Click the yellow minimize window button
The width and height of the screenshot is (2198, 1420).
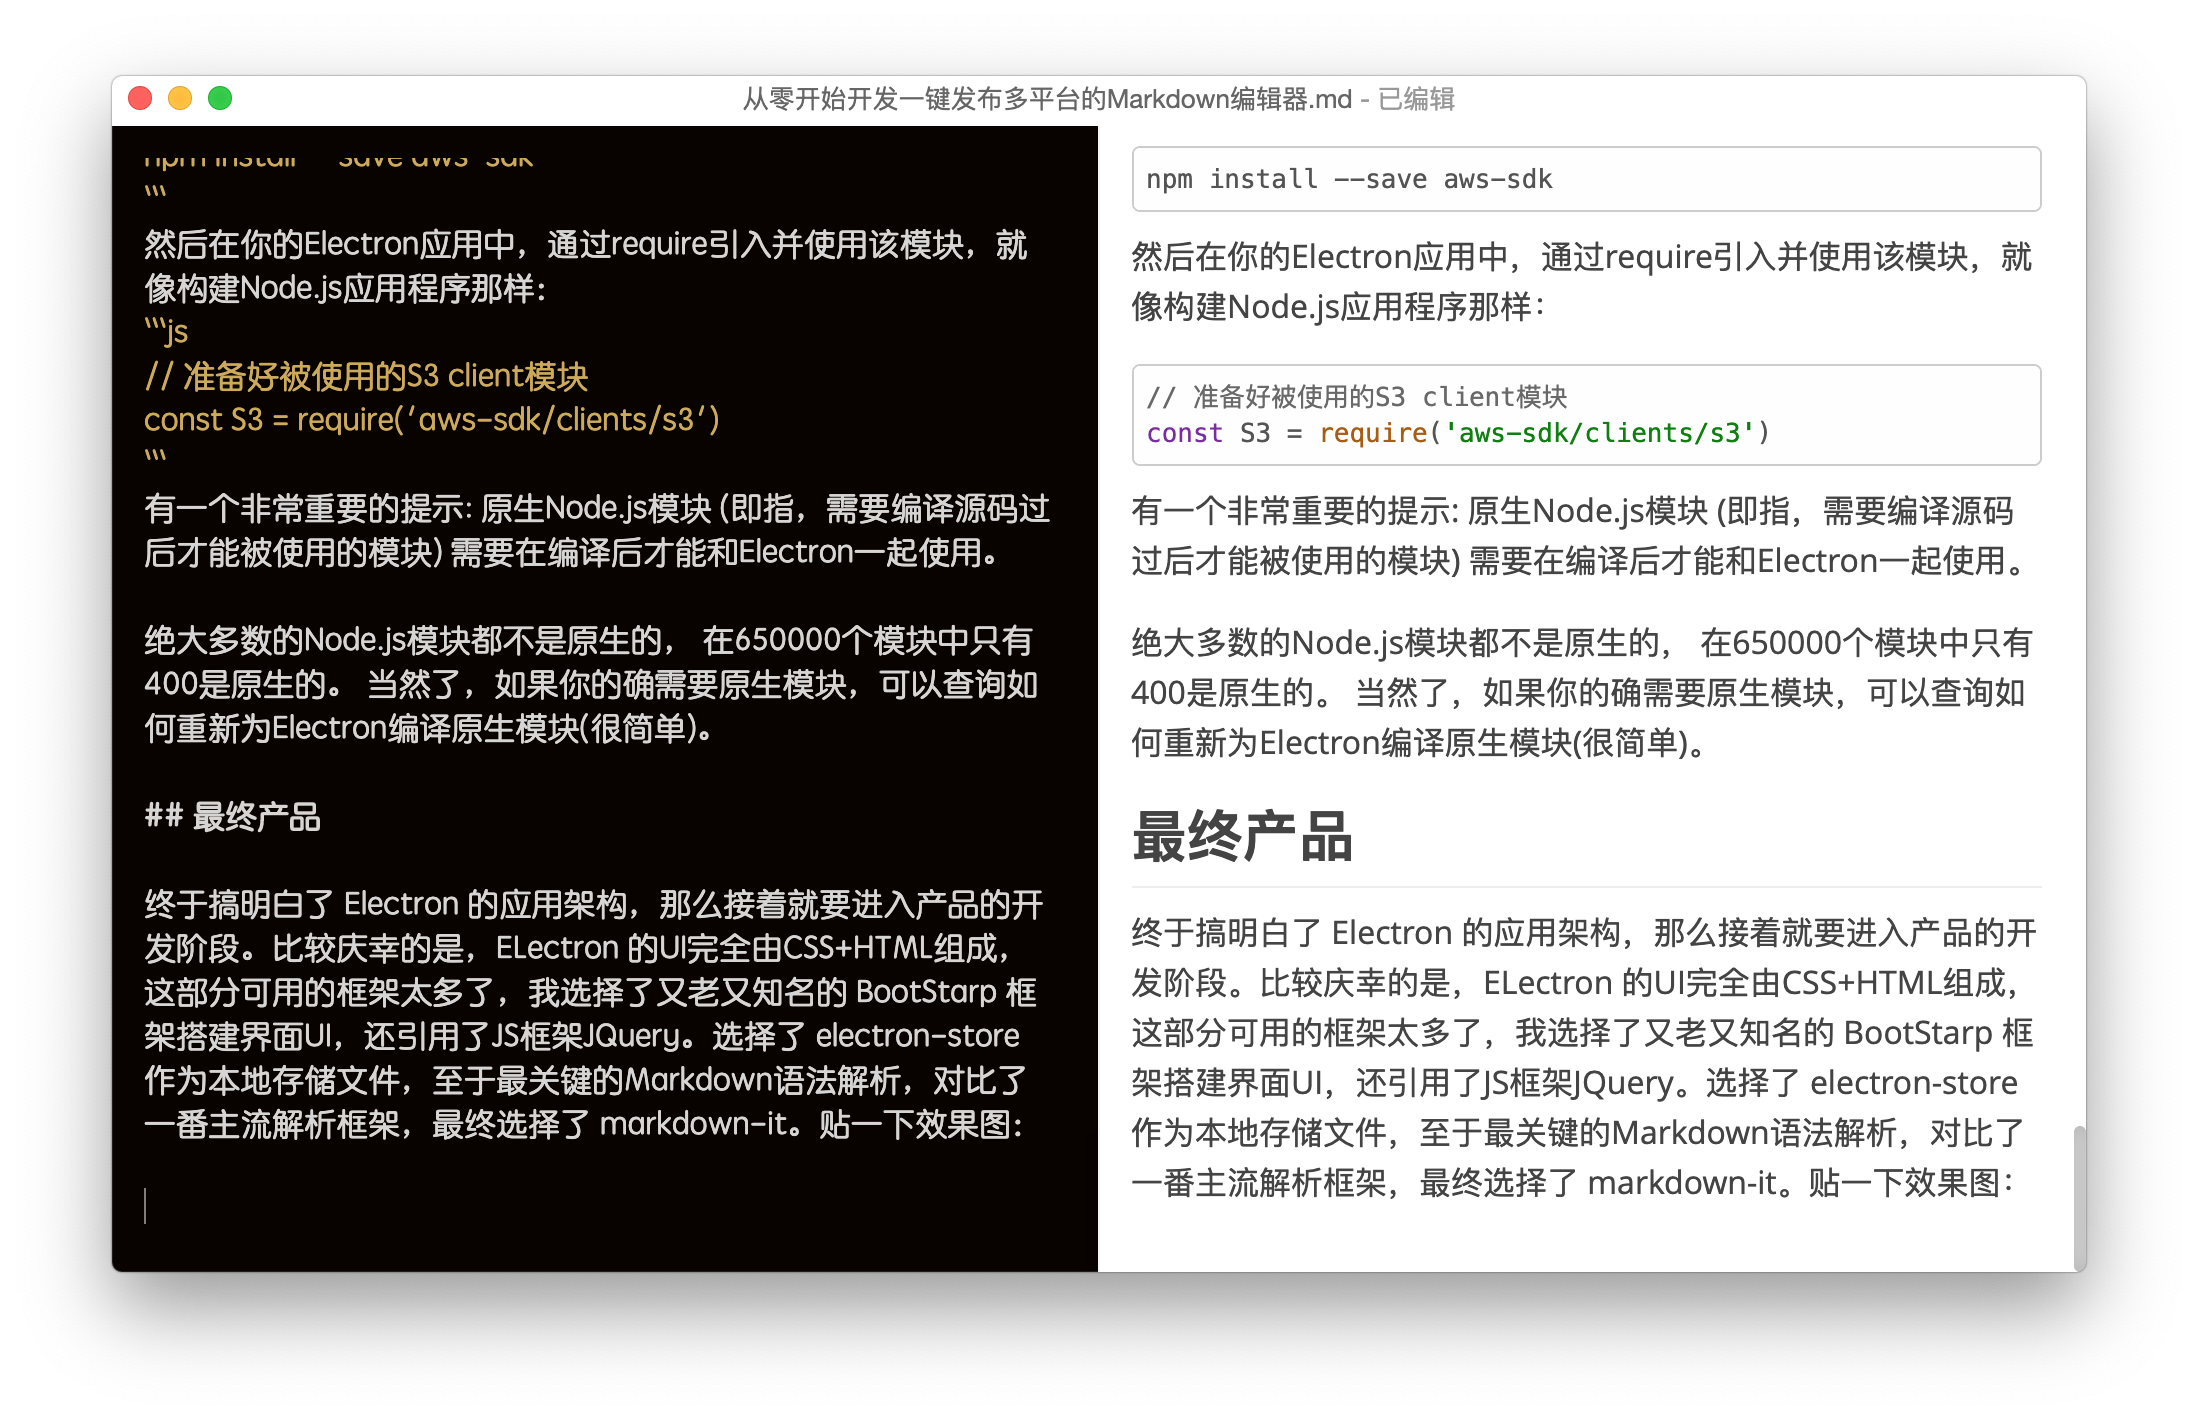180,98
